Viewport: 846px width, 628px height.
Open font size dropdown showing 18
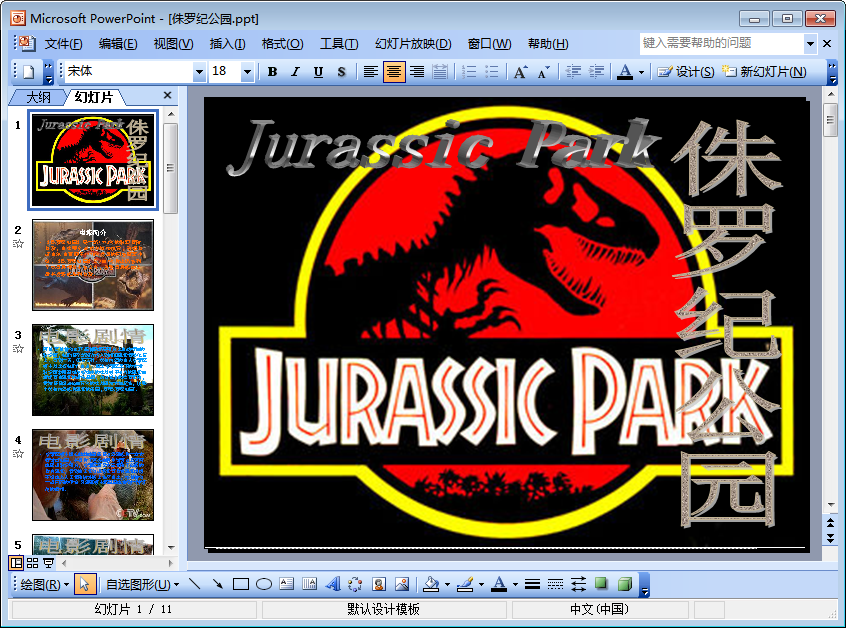point(247,72)
